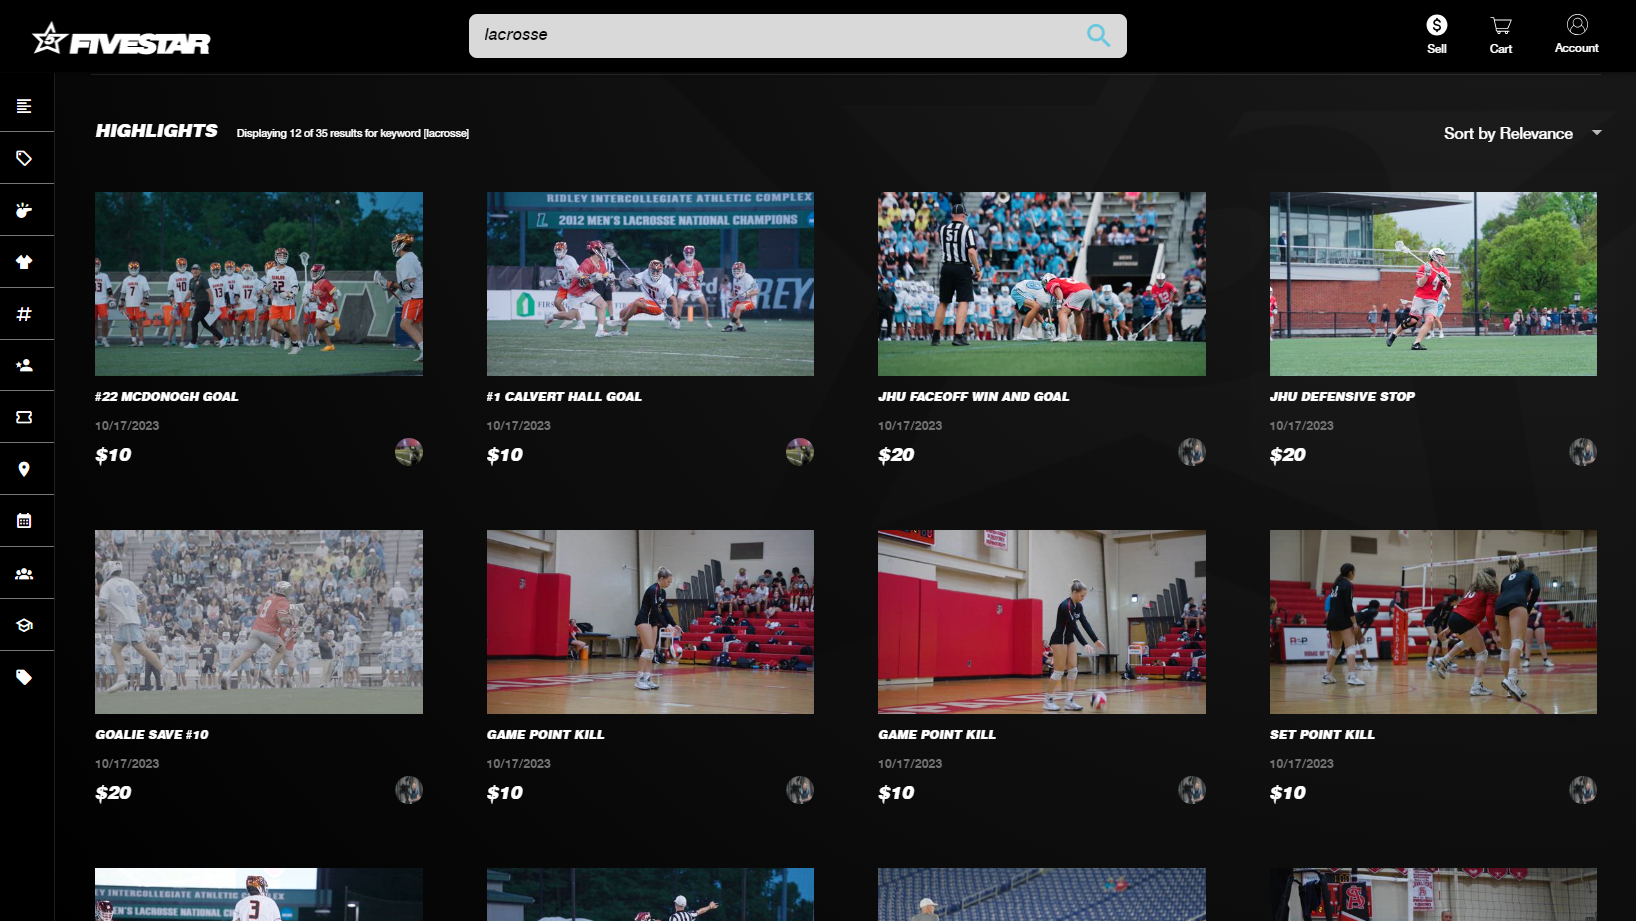Screen dimensions: 1636x921
Task: Click $20 price on JHU Defensive Stop
Action: 1288,455
